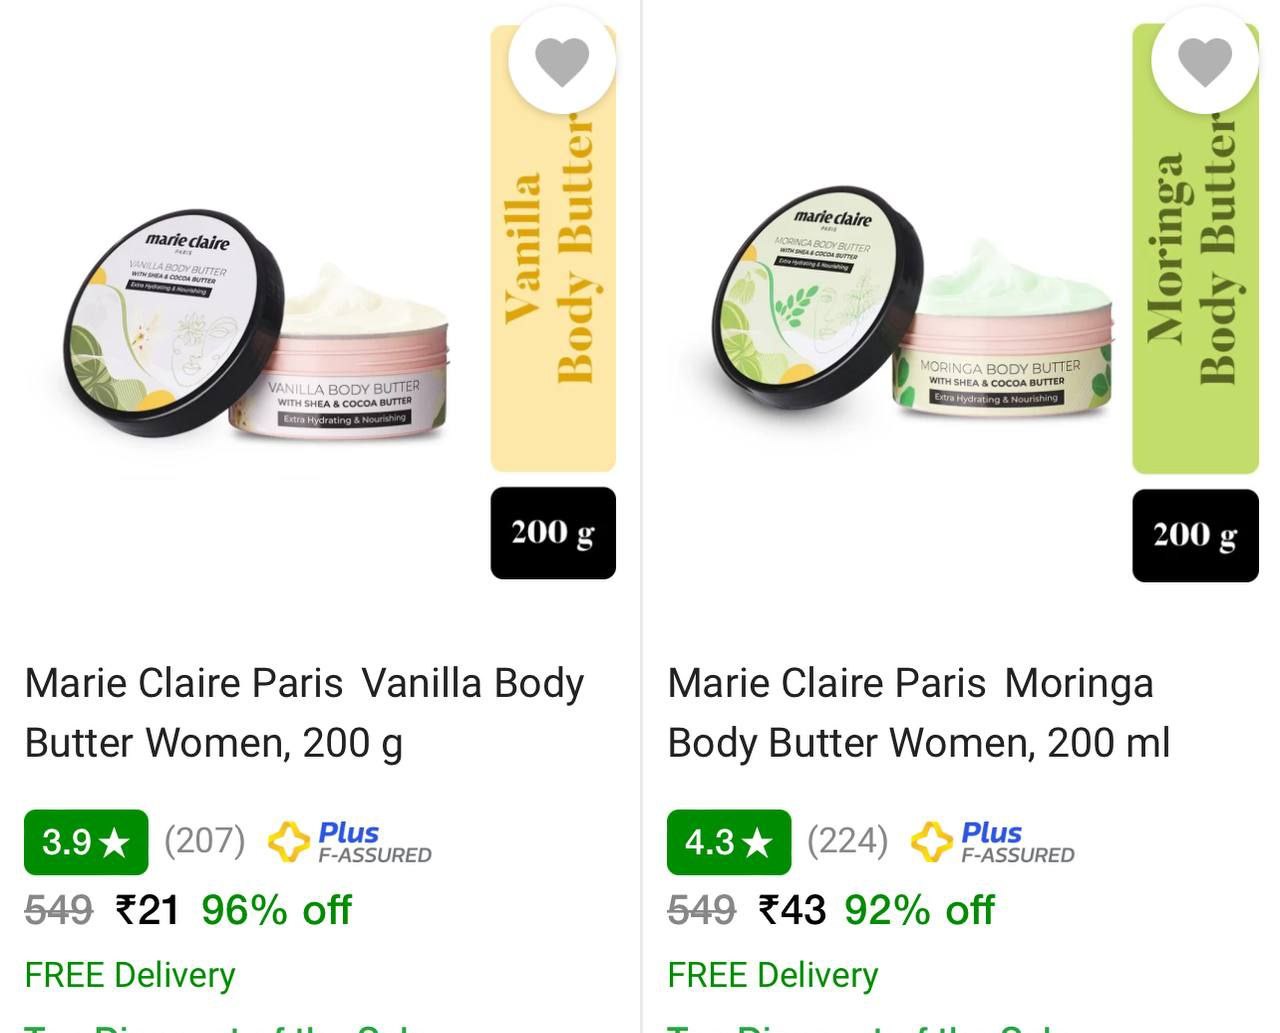Click the ₹43 price

tap(792, 910)
